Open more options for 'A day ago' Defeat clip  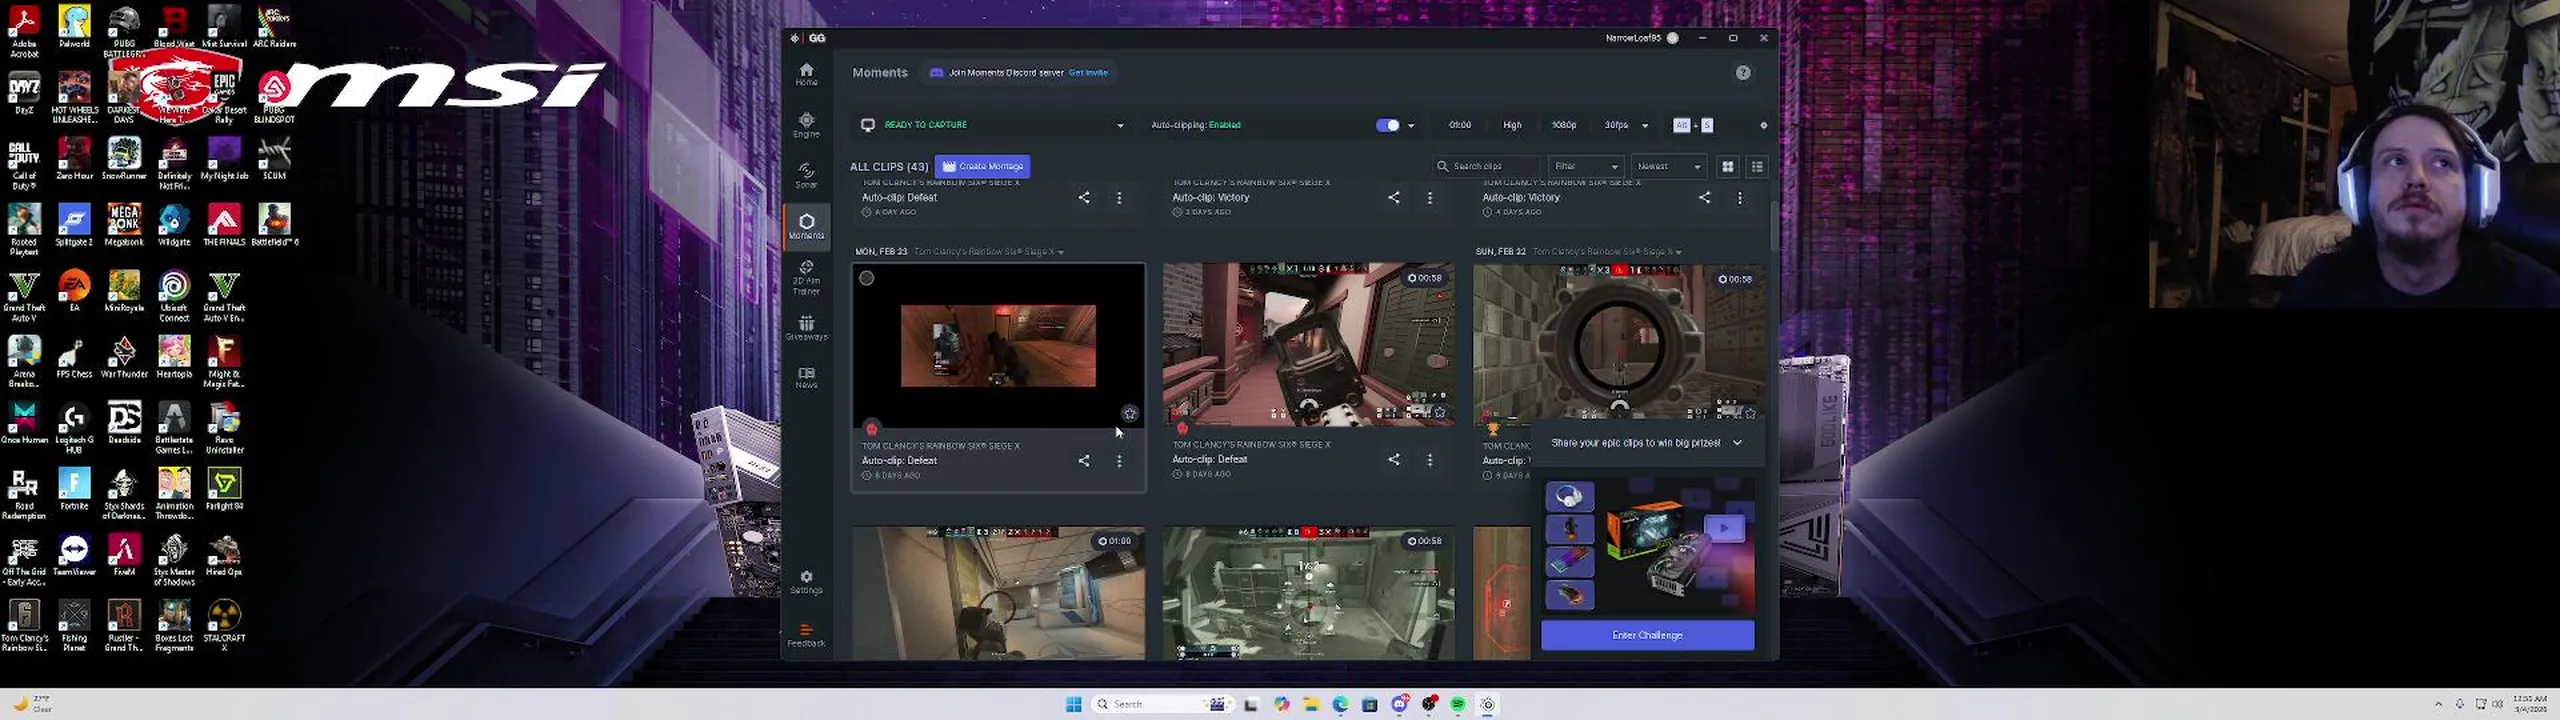[1119, 198]
